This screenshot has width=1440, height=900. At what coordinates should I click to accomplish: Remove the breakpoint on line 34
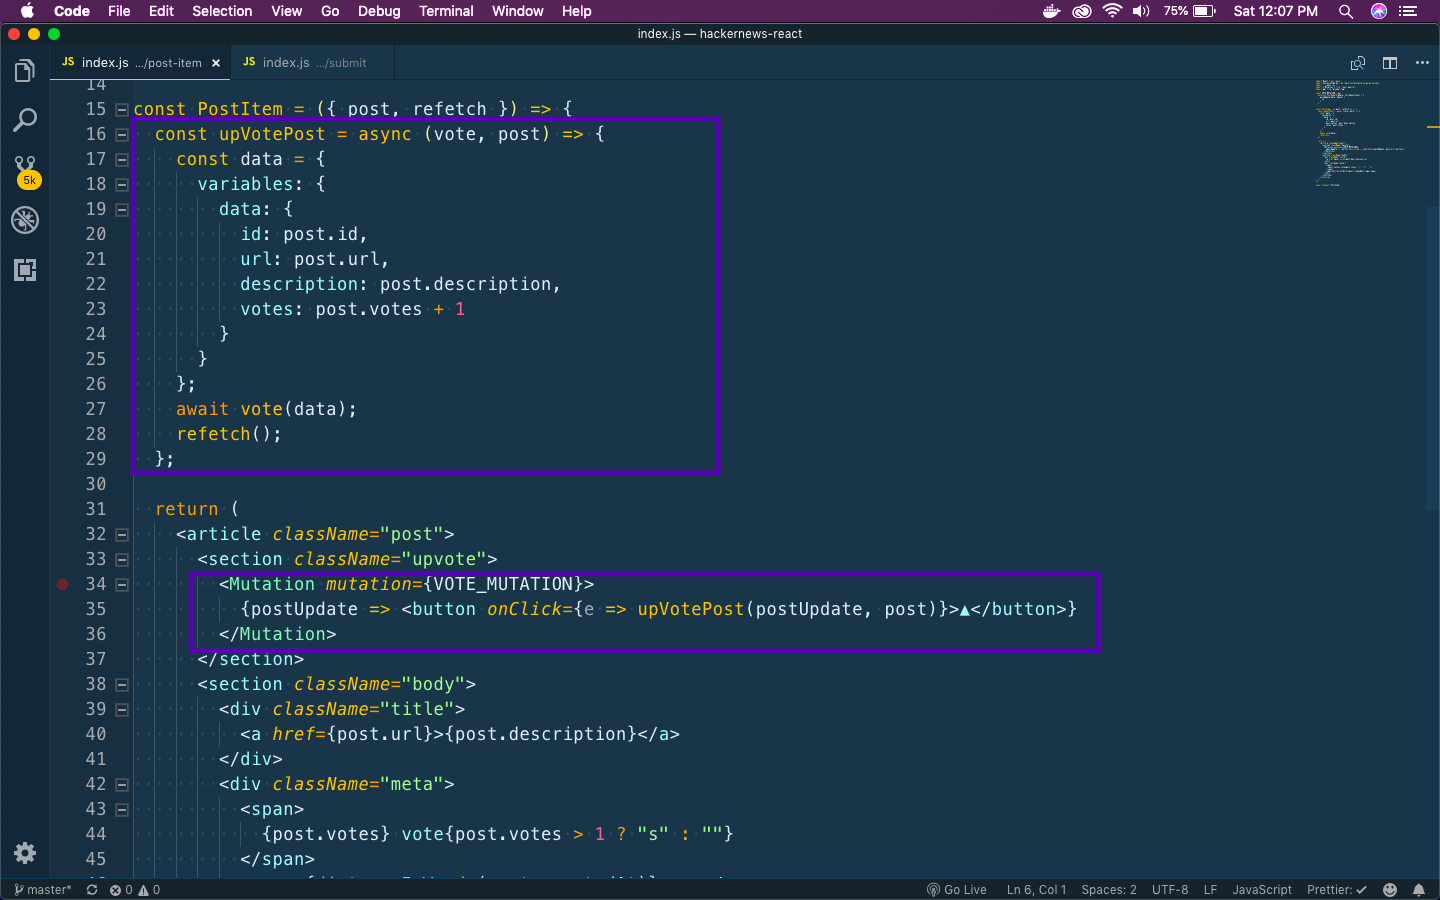(62, 584)
